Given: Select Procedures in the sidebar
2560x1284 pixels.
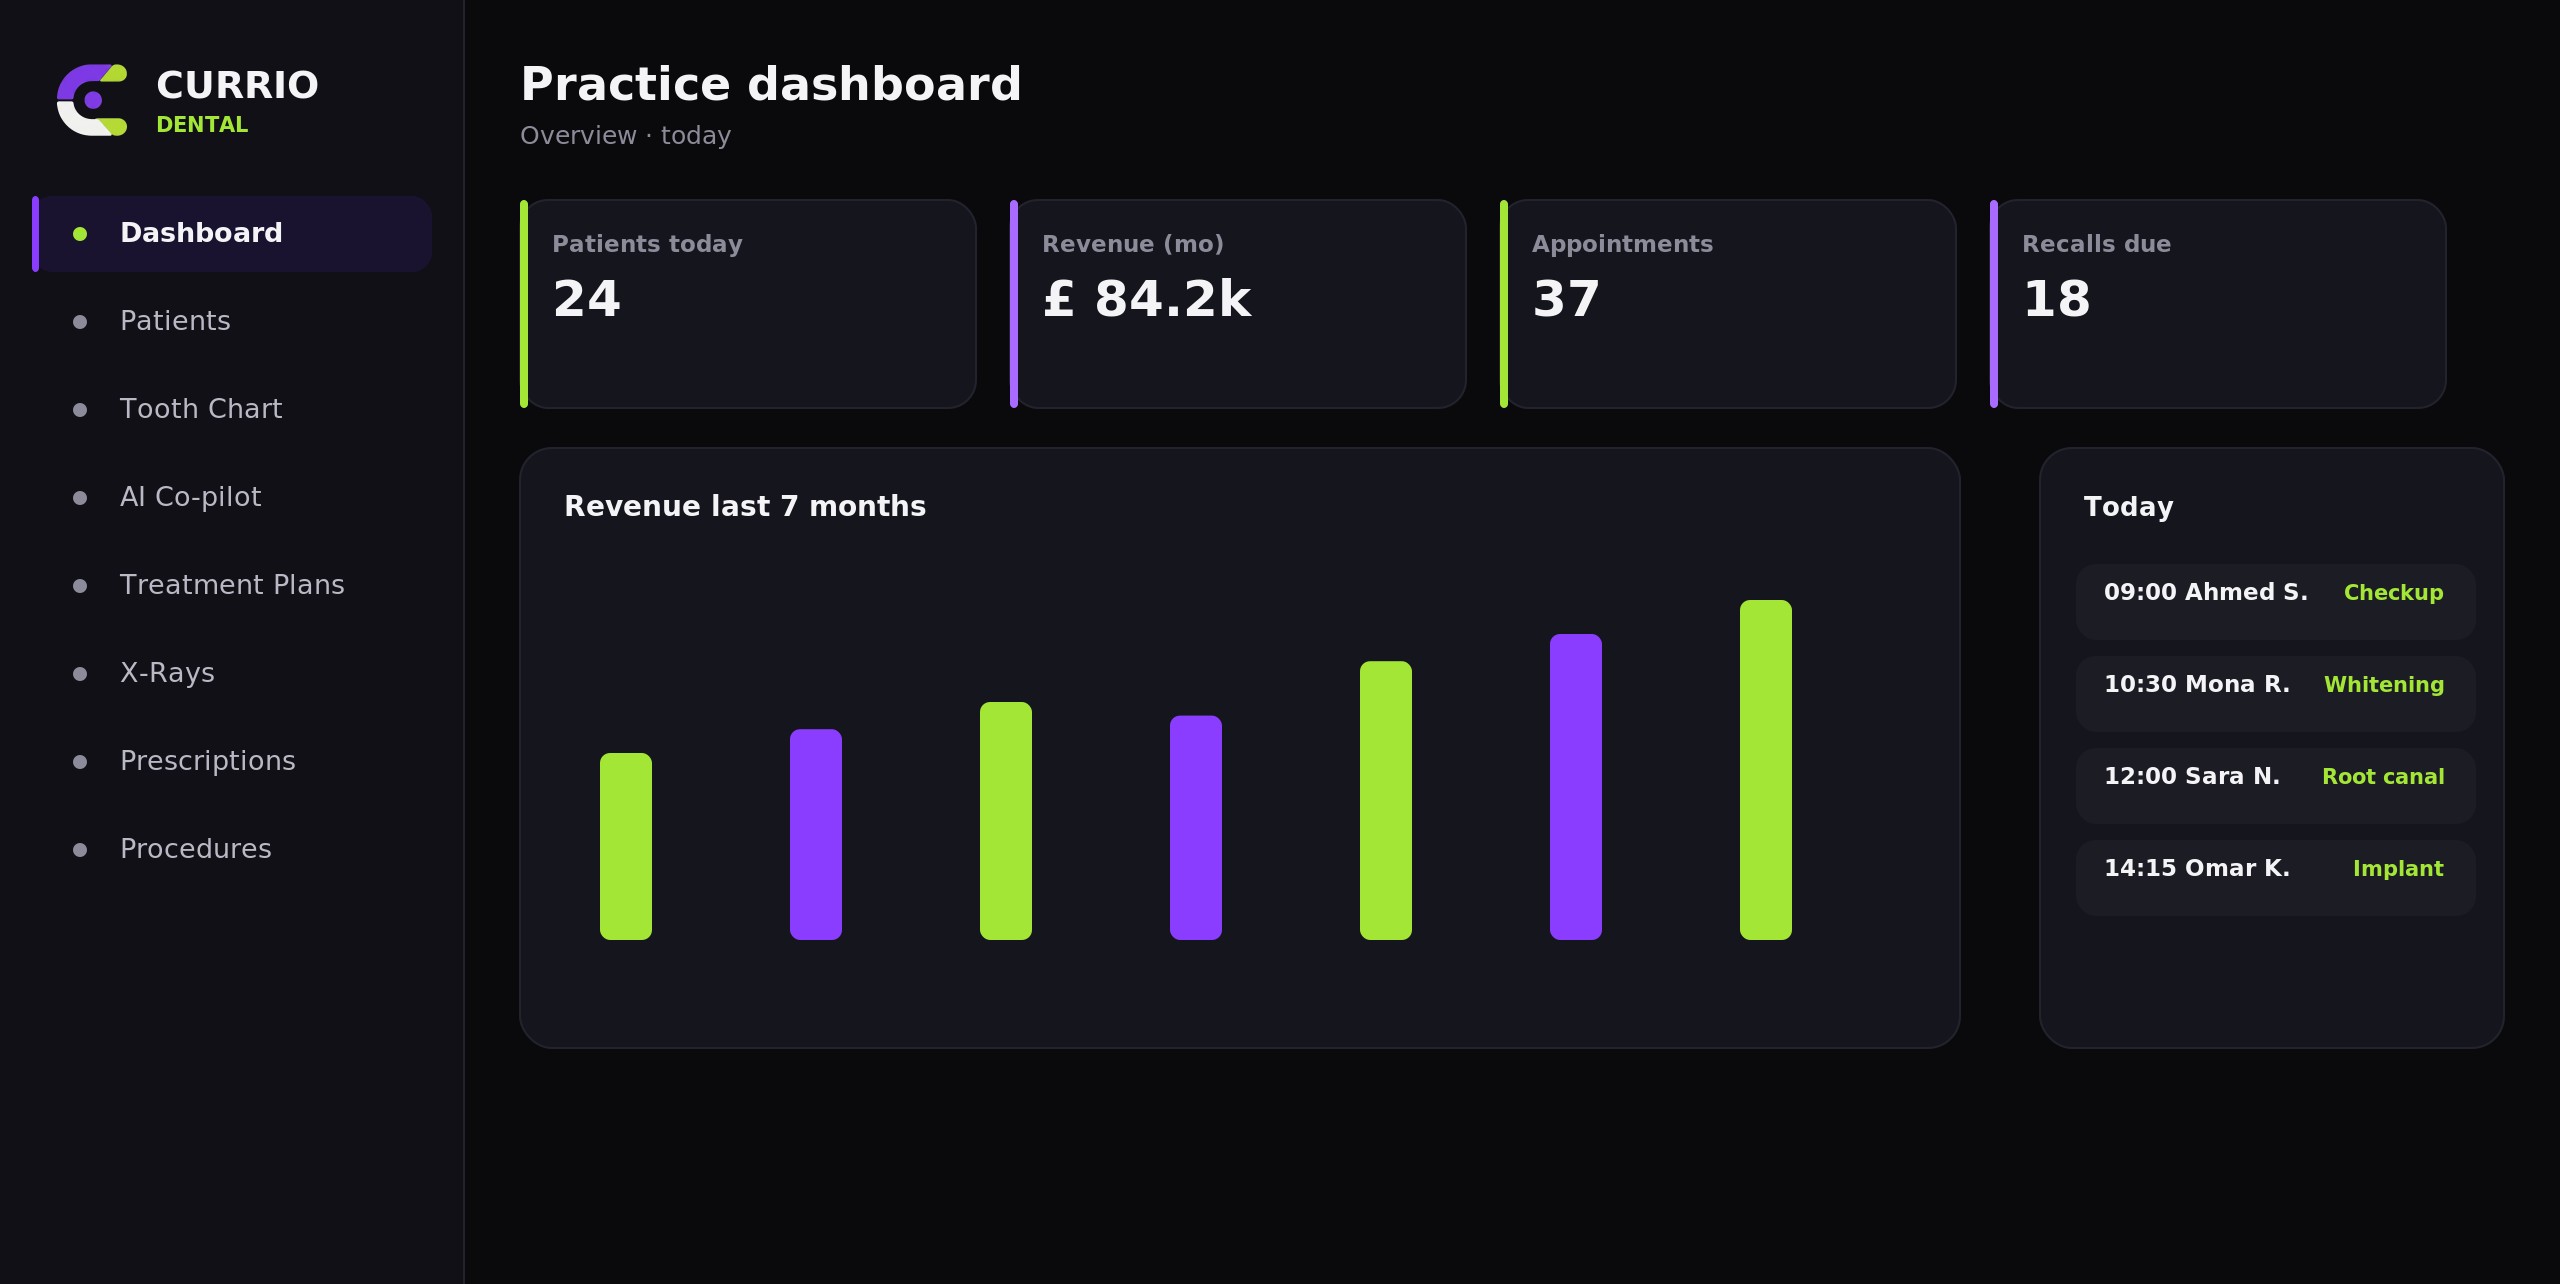Looking at the screenshot, I should [x=232, y=850].
